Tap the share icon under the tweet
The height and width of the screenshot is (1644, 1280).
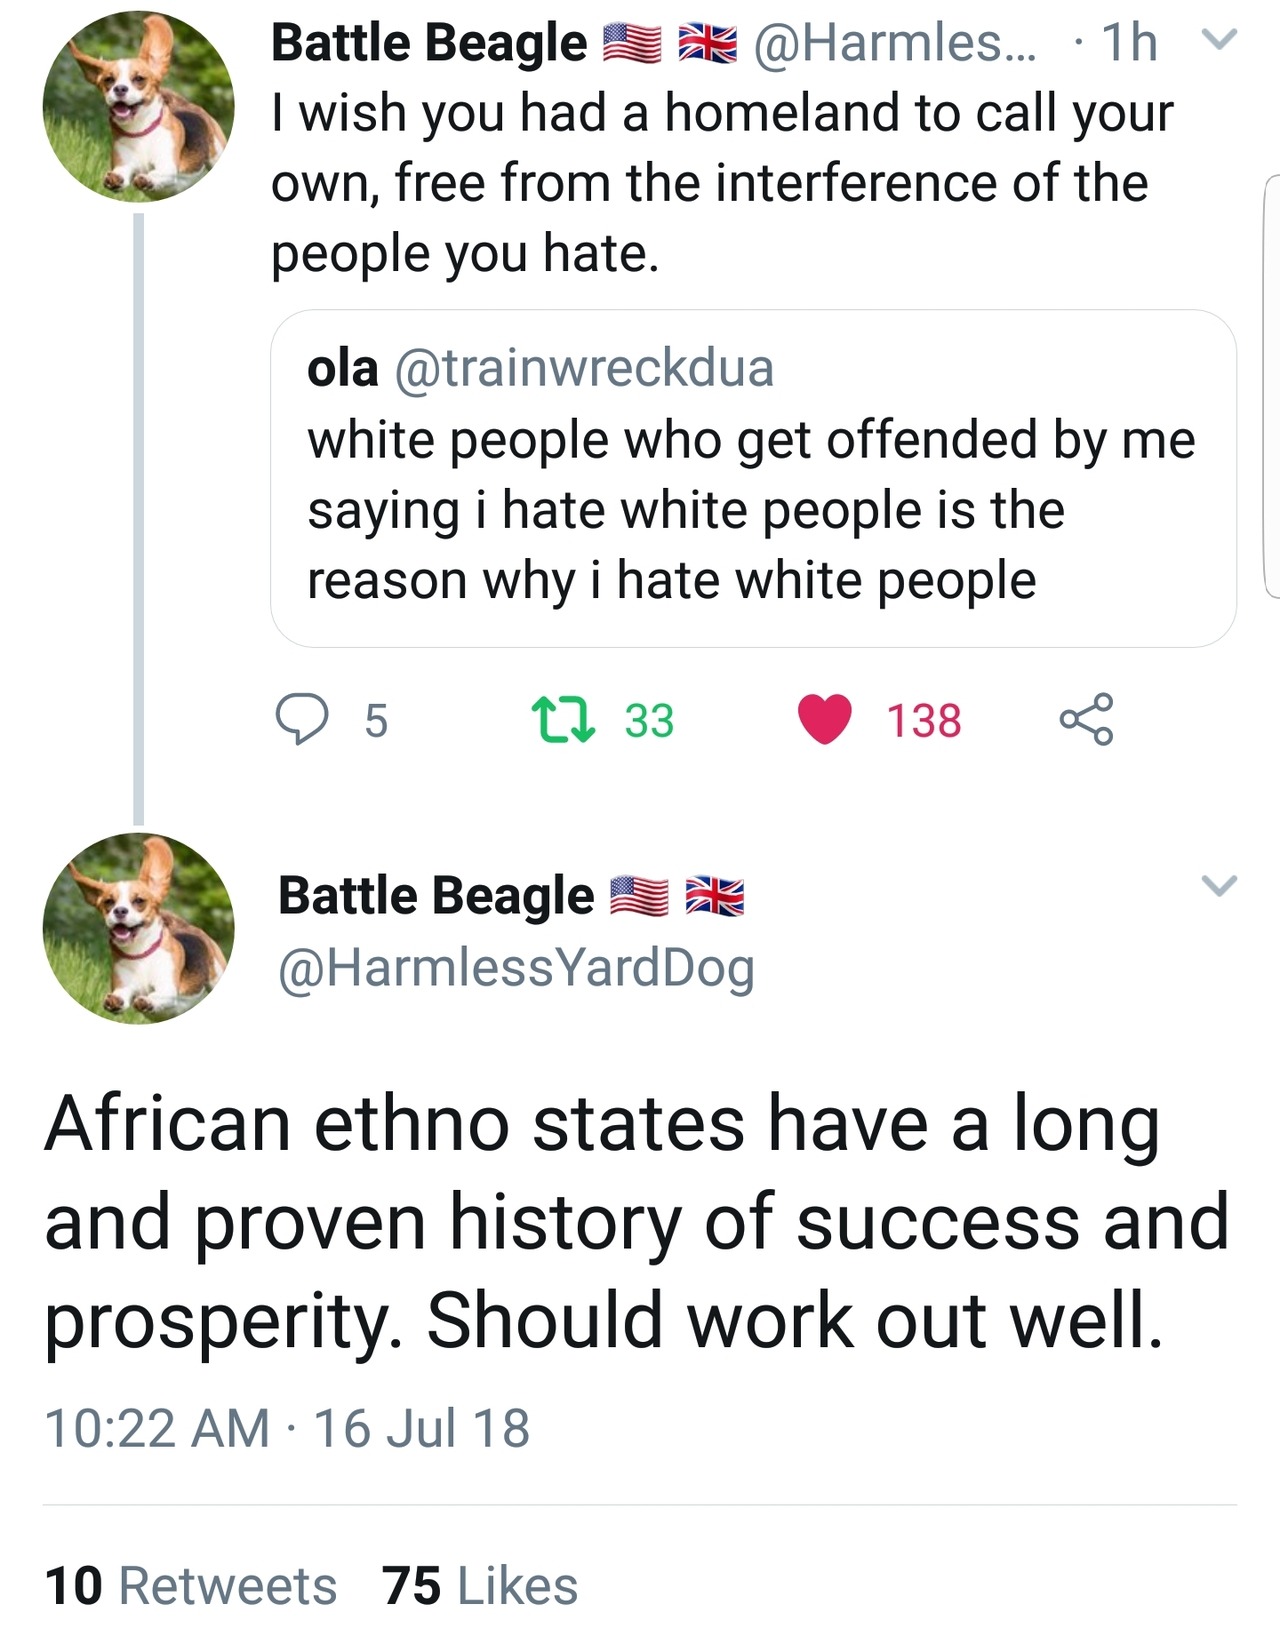pyautogui.click(x=1086, y=720)
